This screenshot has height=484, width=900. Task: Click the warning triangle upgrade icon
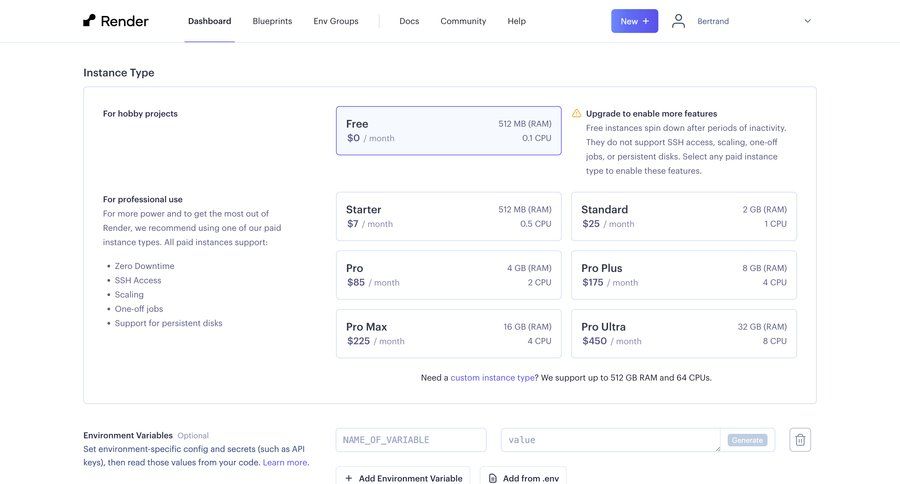point(576,114)
